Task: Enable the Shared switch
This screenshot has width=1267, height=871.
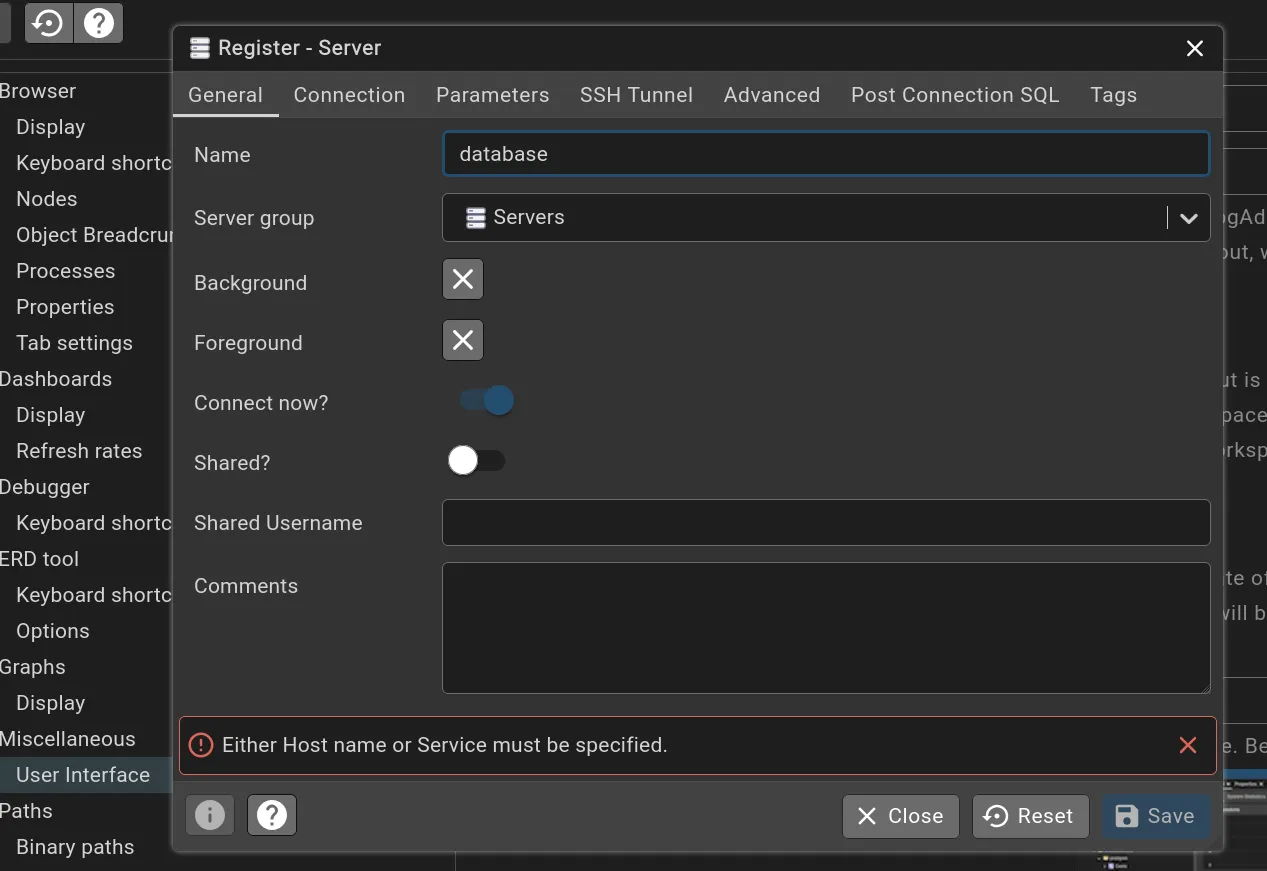Action: [476, 460]
